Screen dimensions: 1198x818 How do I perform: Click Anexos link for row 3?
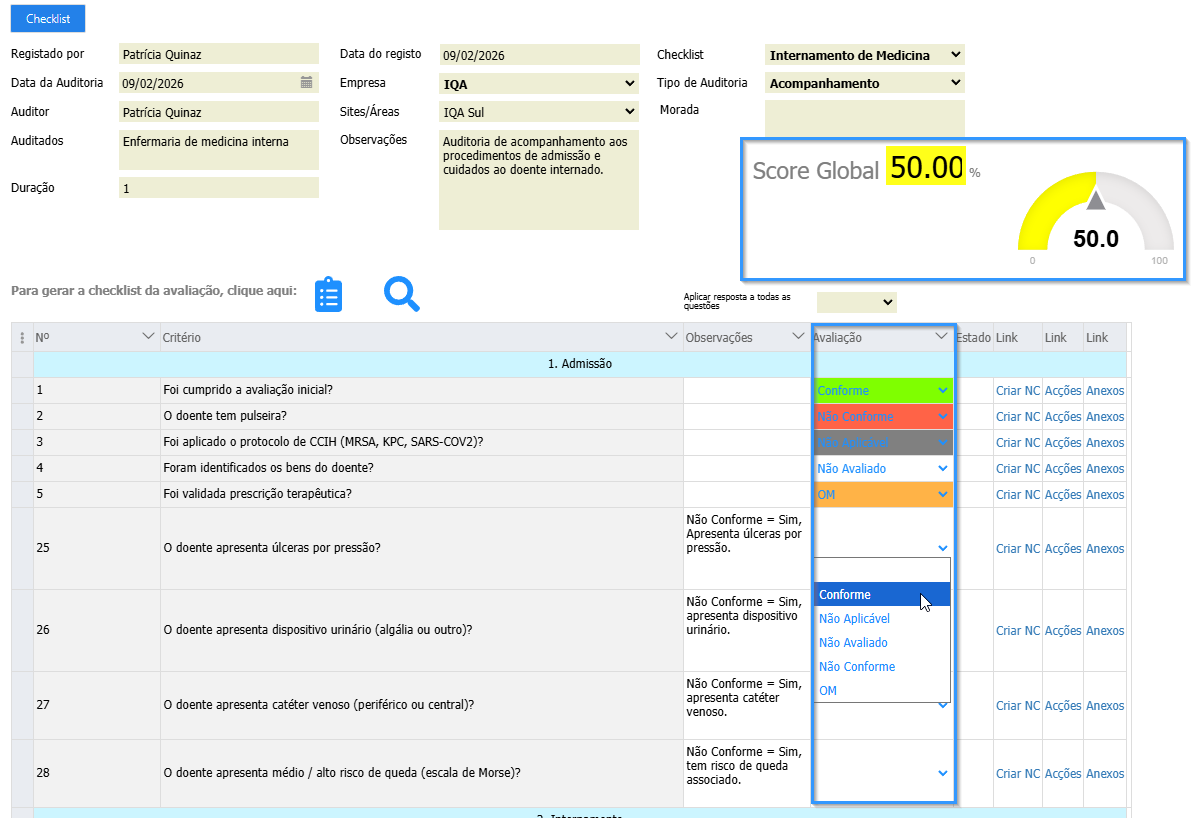pos(1105,442)
